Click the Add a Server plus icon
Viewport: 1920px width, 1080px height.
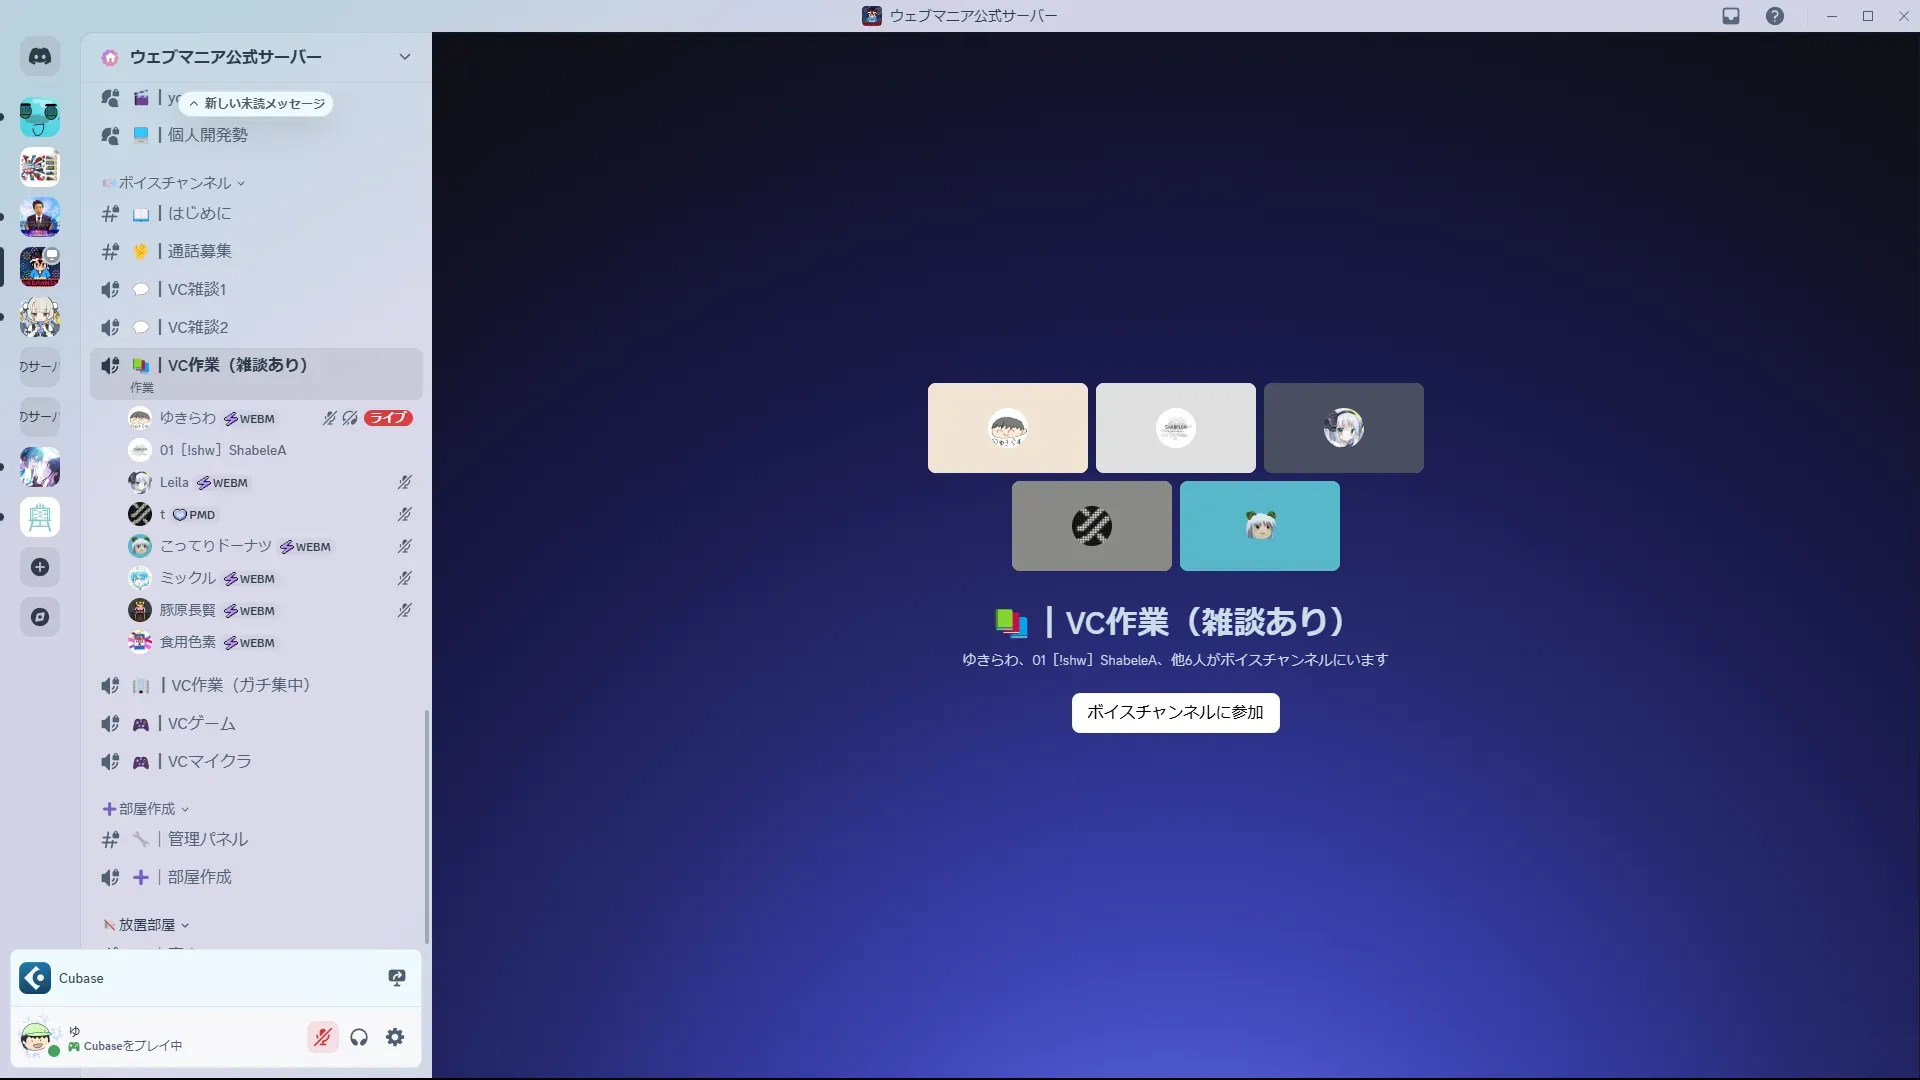pyautogui.click(x=40, y=567)
